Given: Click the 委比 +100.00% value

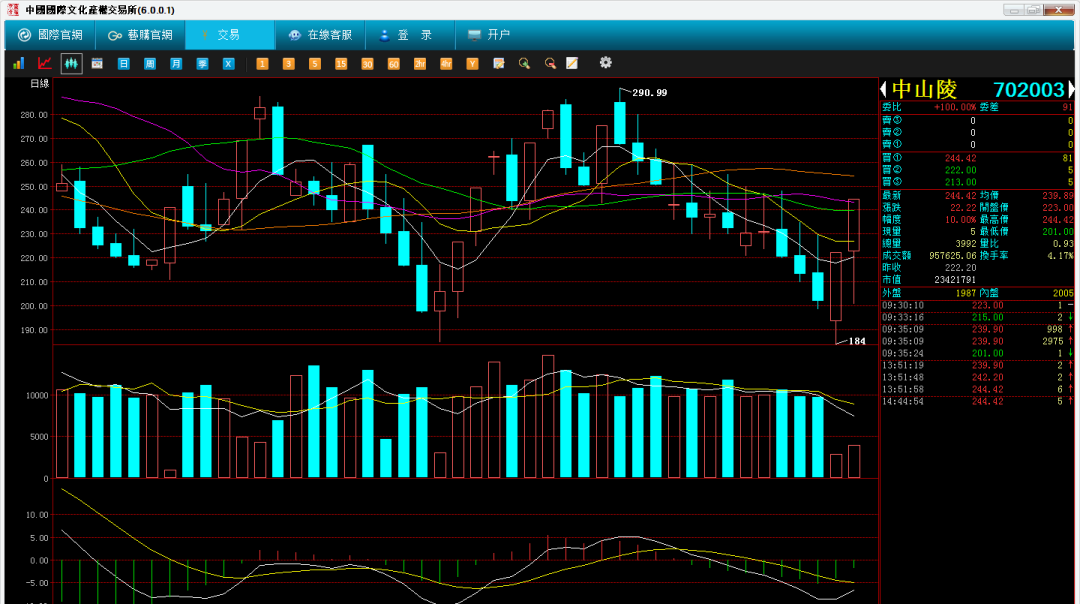Looking at the screenshot, I should coord(955,107).
